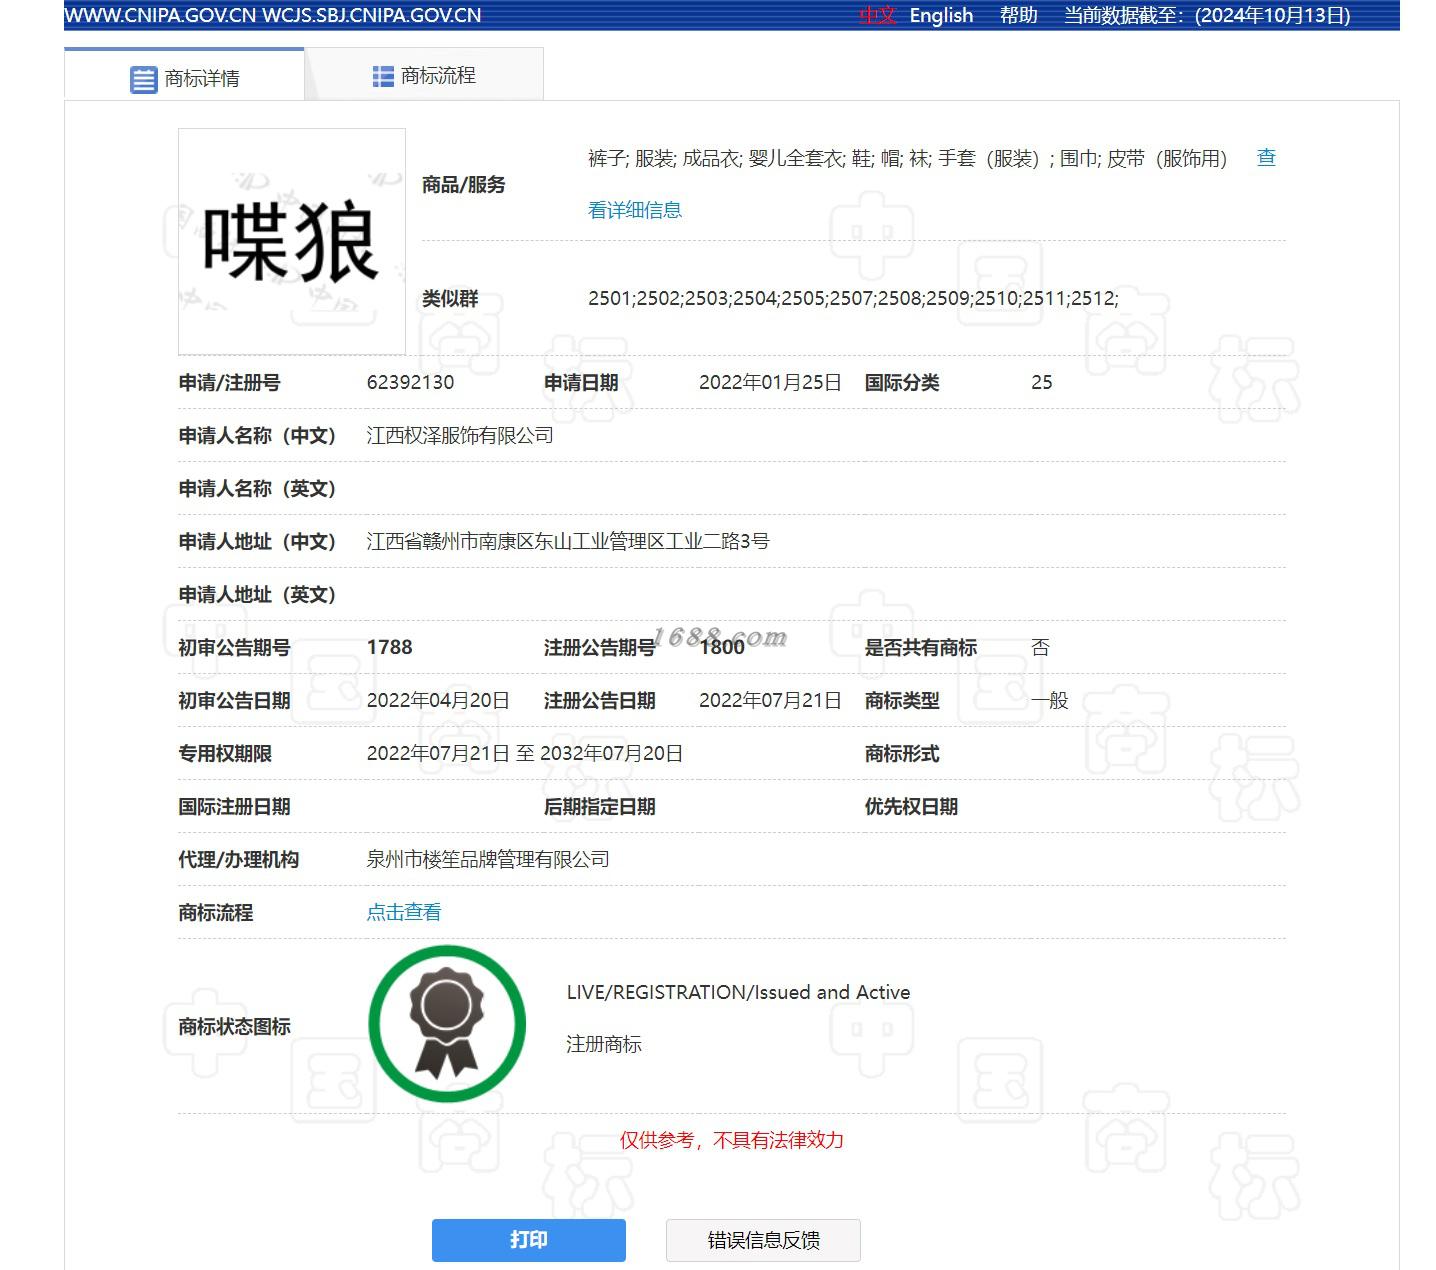Viewport: 1436px width, 1270px height.
Task: Select trademark type value 一般
Action: tap(1050, 700)
